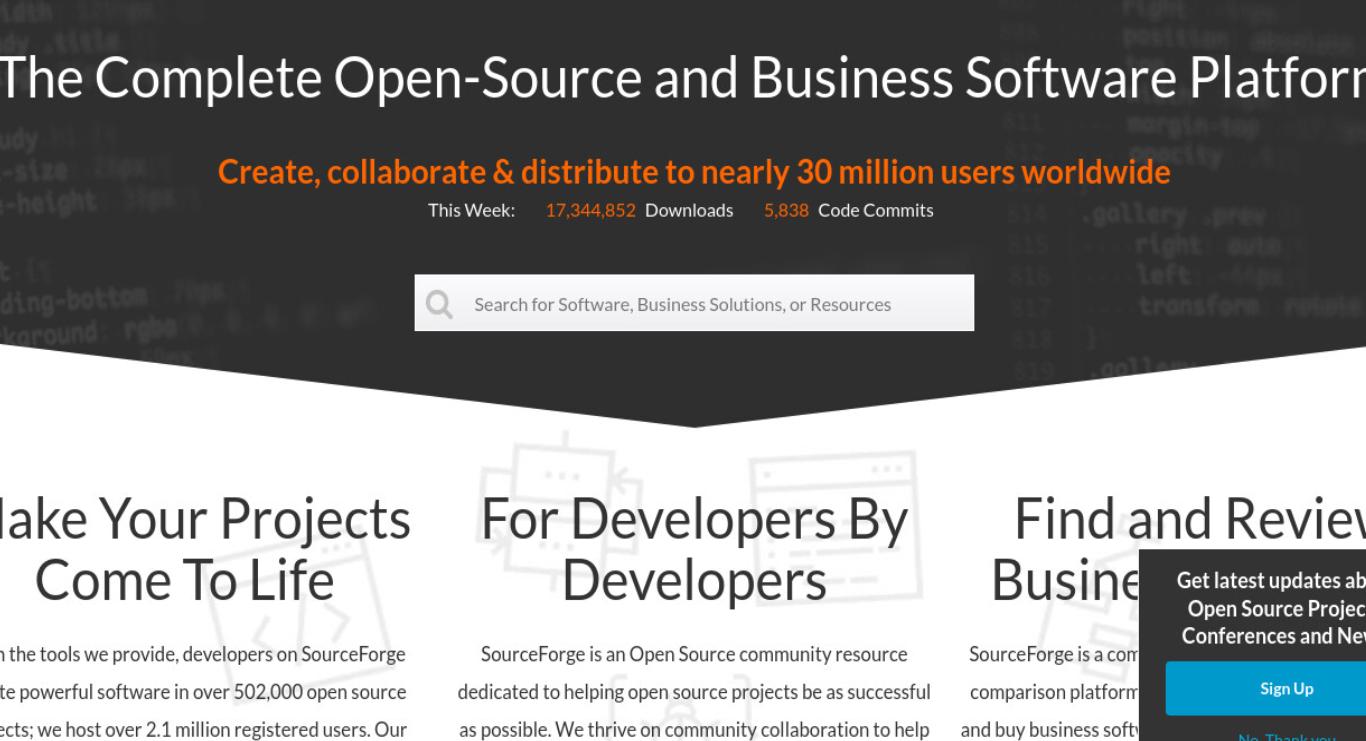This screenshot has height=741, width=1366.
Task: Click the 502,000 open source projects paragraph
Action: (x=203, y=692)
